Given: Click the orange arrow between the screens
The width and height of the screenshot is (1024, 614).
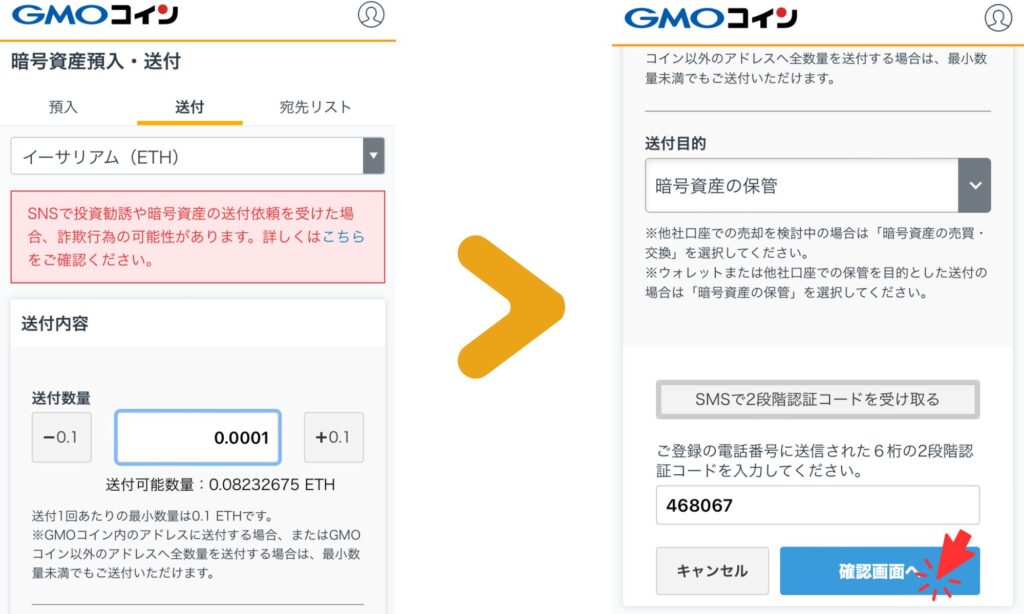Looking at the screenshot, I should point(511,307).
